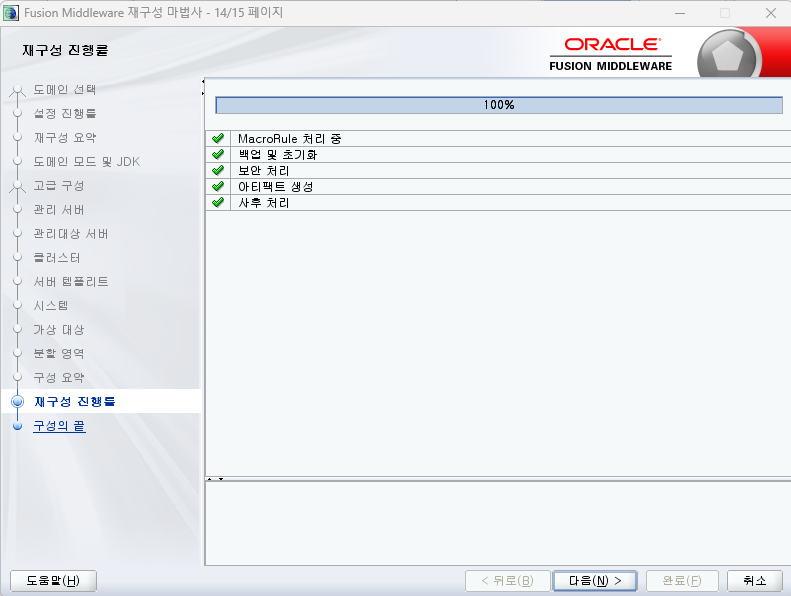Click the 보안 처리 row text
Screen dimensions: 791x596
point(263,171)
